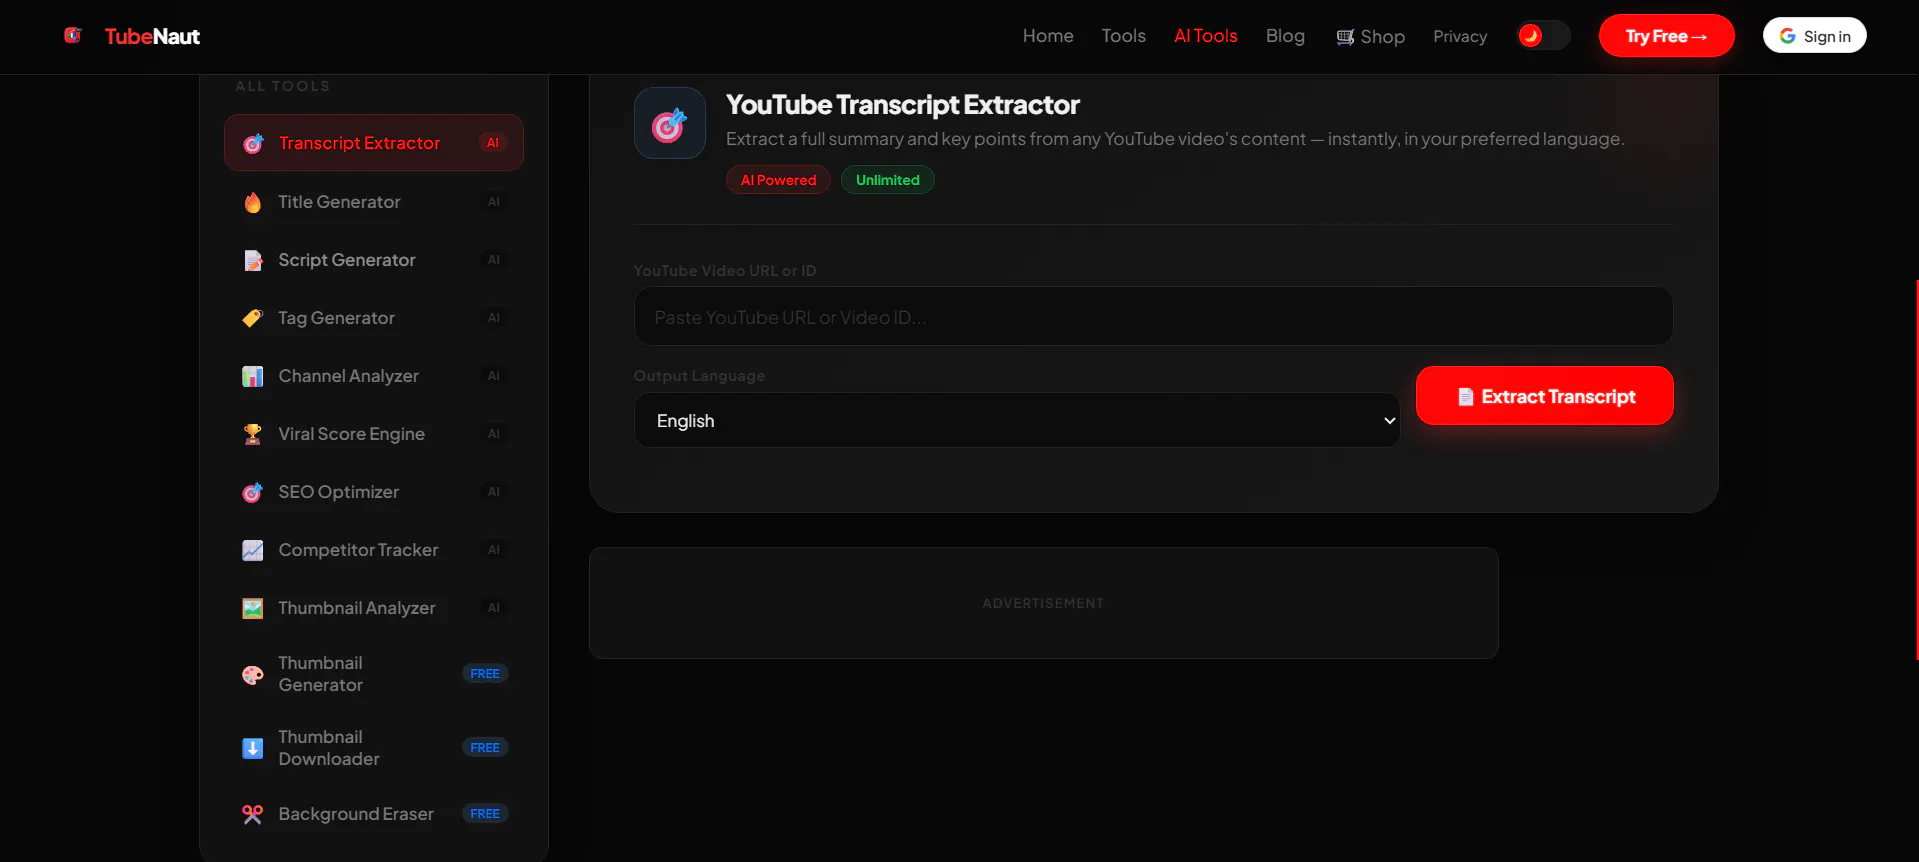Open Channel Analyzer from the sidebar
The image size is (1919, 862).
pos(374,376)
